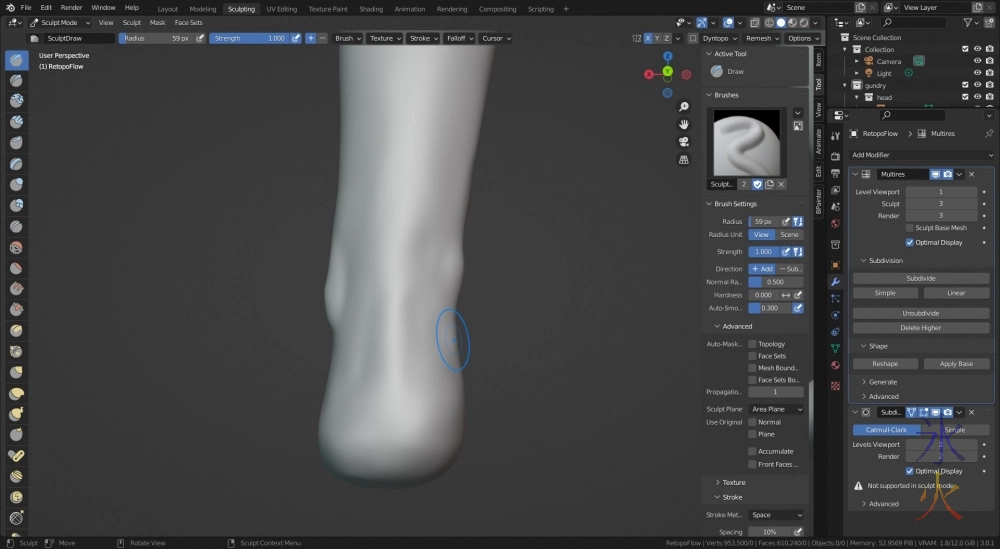Open the Sculpt Plane Area Plane dropdown
Screen dimensions: 1000x549
tap(776, 409)
